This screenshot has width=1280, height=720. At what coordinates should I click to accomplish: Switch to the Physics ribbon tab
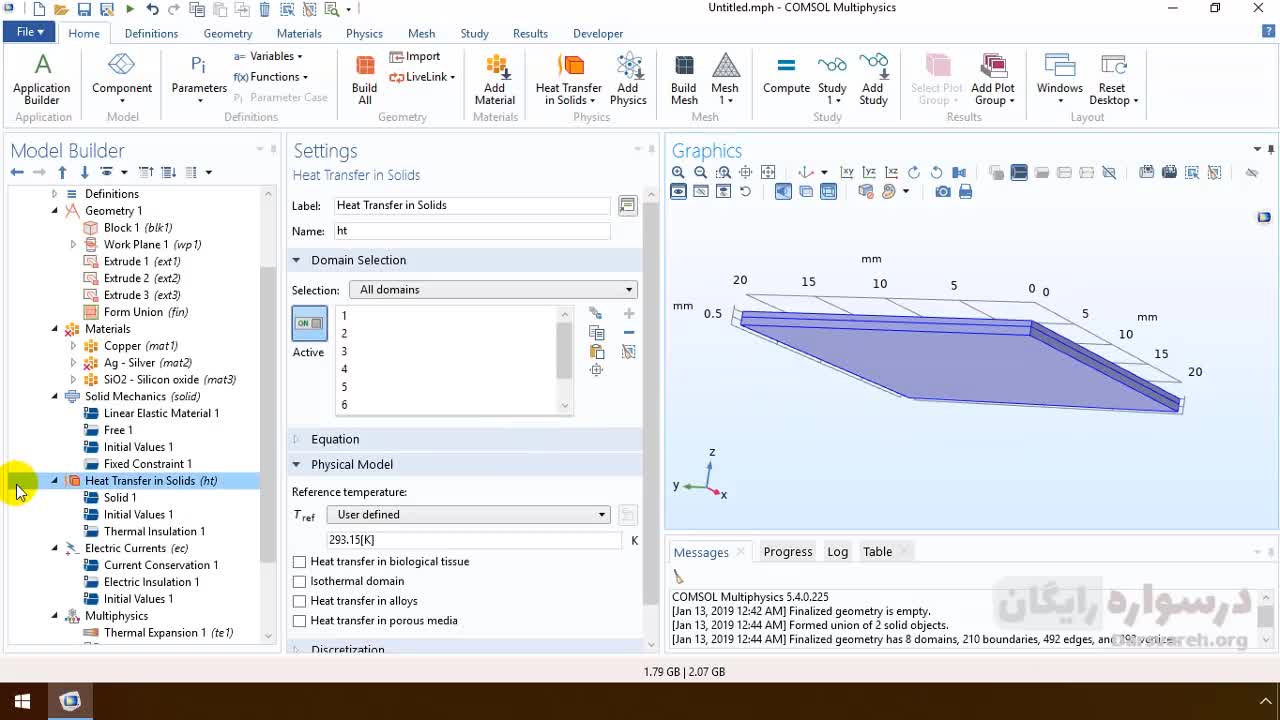364,33
